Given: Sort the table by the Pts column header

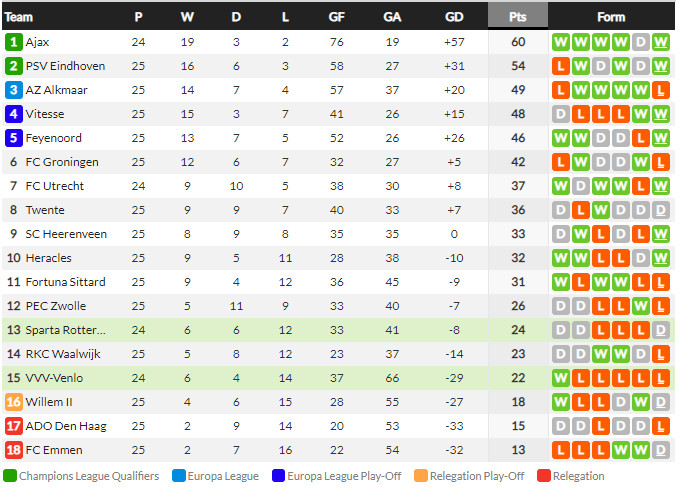Looking at the screenshot, I should point(518,16).
